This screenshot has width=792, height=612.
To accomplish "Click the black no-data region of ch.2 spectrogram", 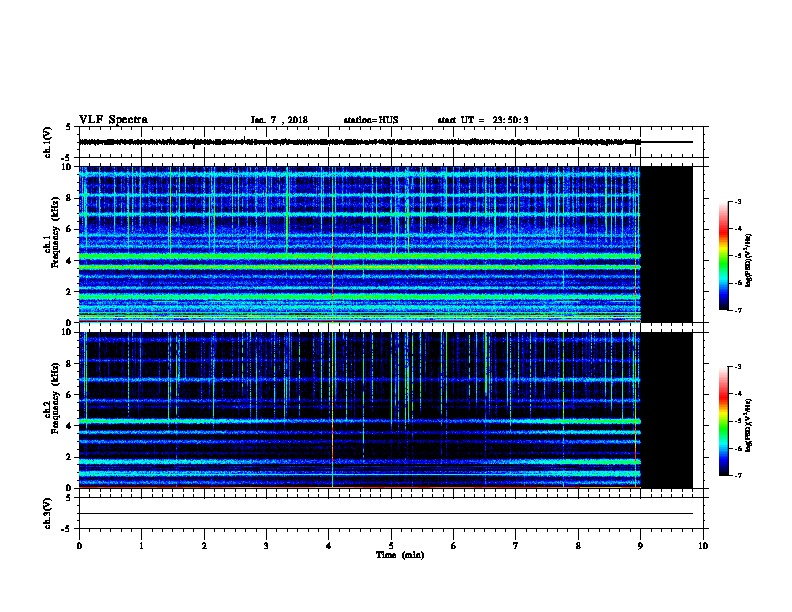I will [667, 410].
